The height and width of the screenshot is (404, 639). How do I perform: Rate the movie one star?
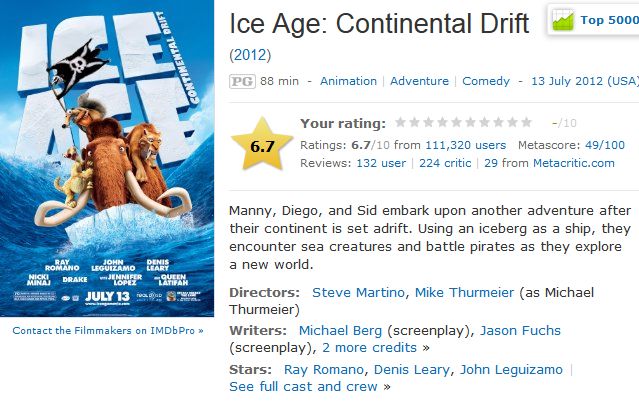pyautogui.click(x=400, y=123)
